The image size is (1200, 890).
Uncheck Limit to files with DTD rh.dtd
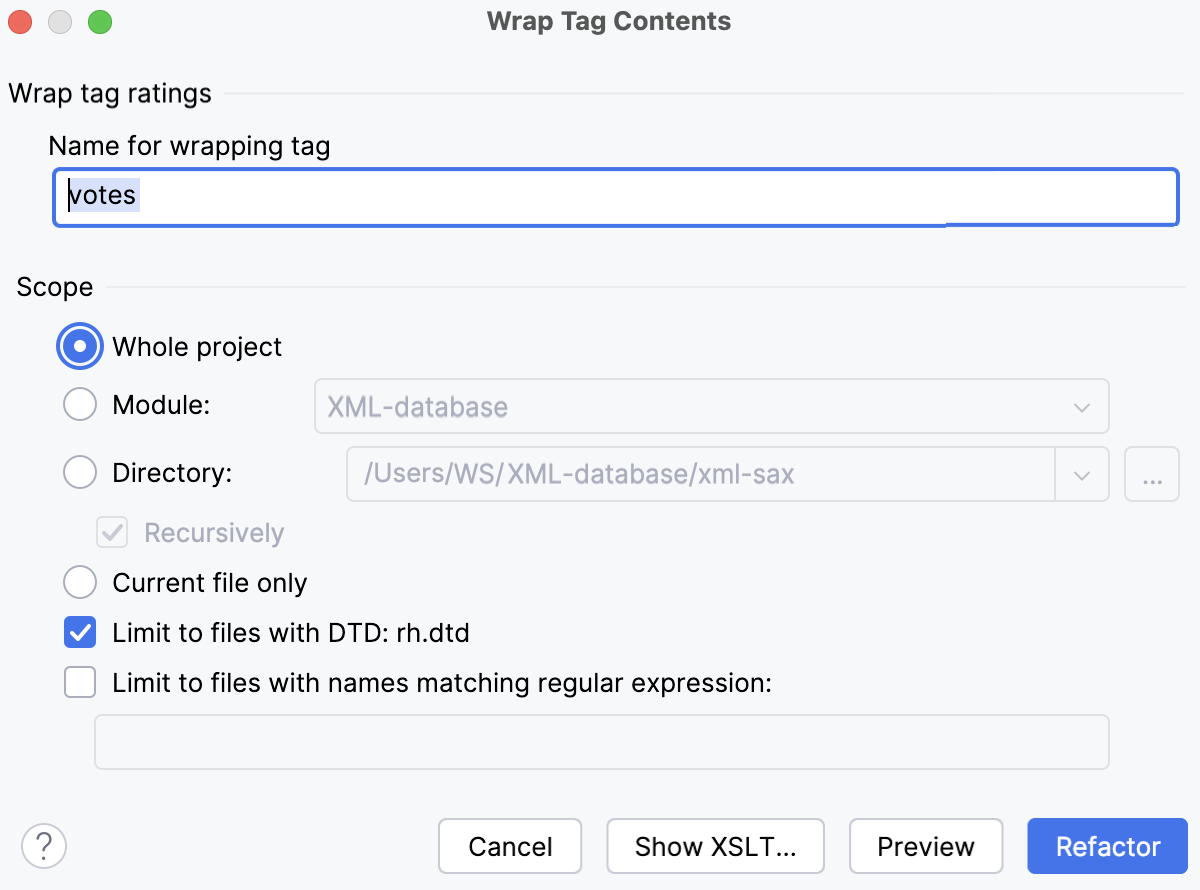79,632
